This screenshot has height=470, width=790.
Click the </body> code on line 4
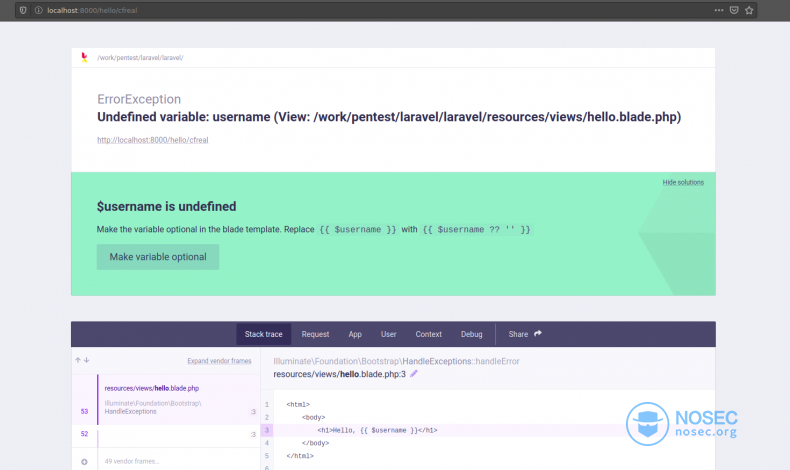315,443
